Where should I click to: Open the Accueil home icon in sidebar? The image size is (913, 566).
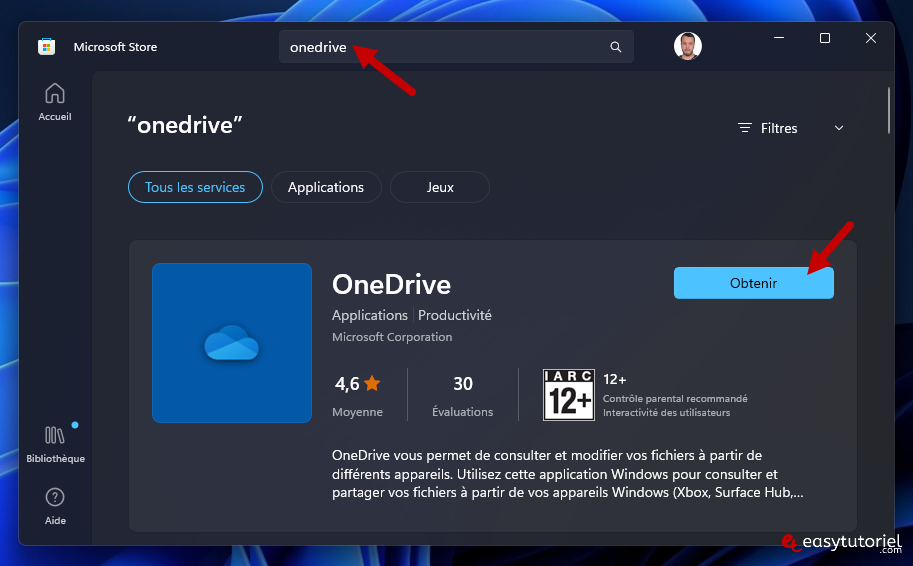pyautogui.click(x=55, y=94)
